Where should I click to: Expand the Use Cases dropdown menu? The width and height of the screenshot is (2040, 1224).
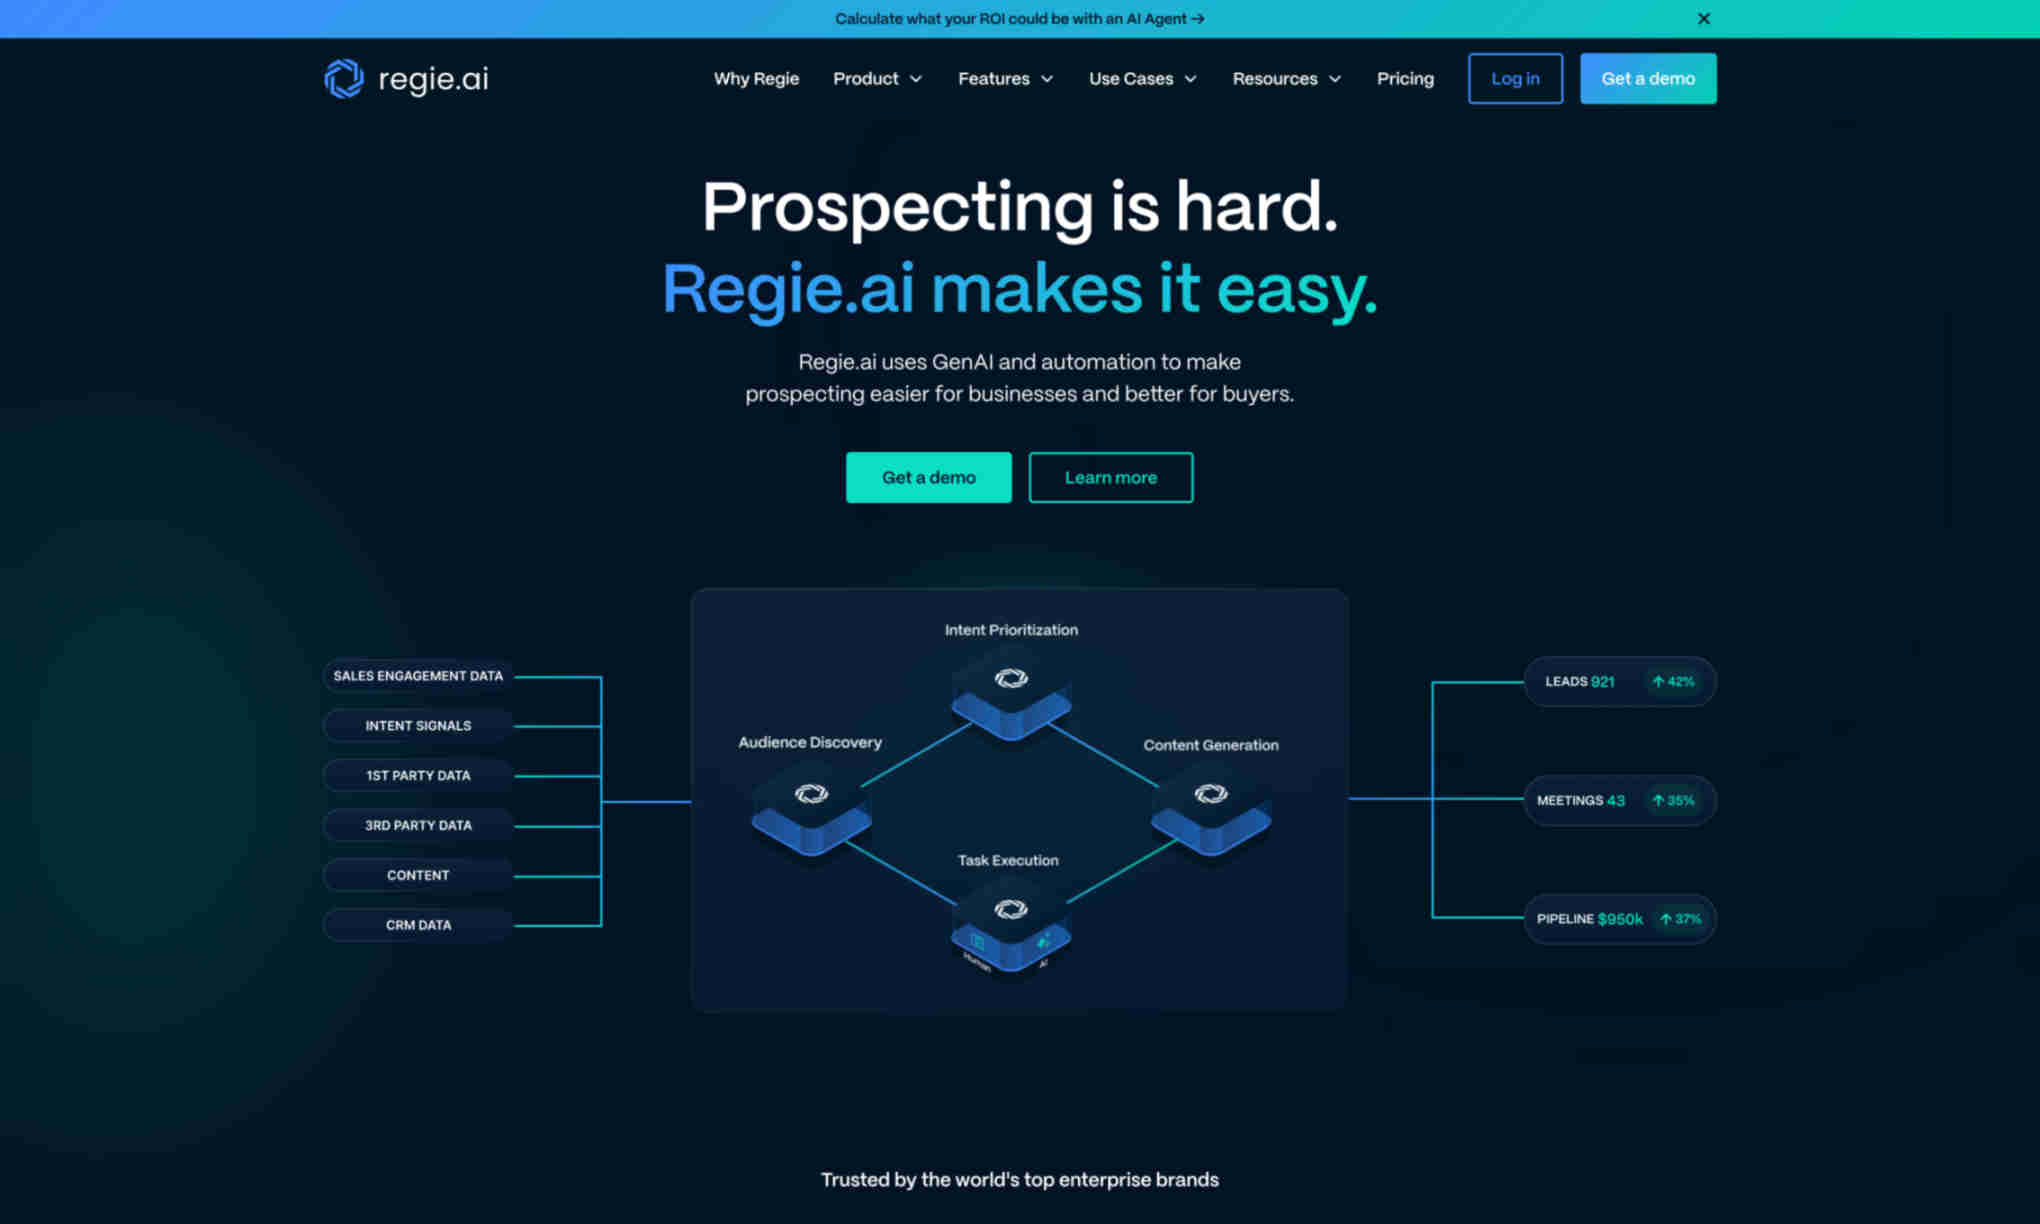(x=1142, y=79)
